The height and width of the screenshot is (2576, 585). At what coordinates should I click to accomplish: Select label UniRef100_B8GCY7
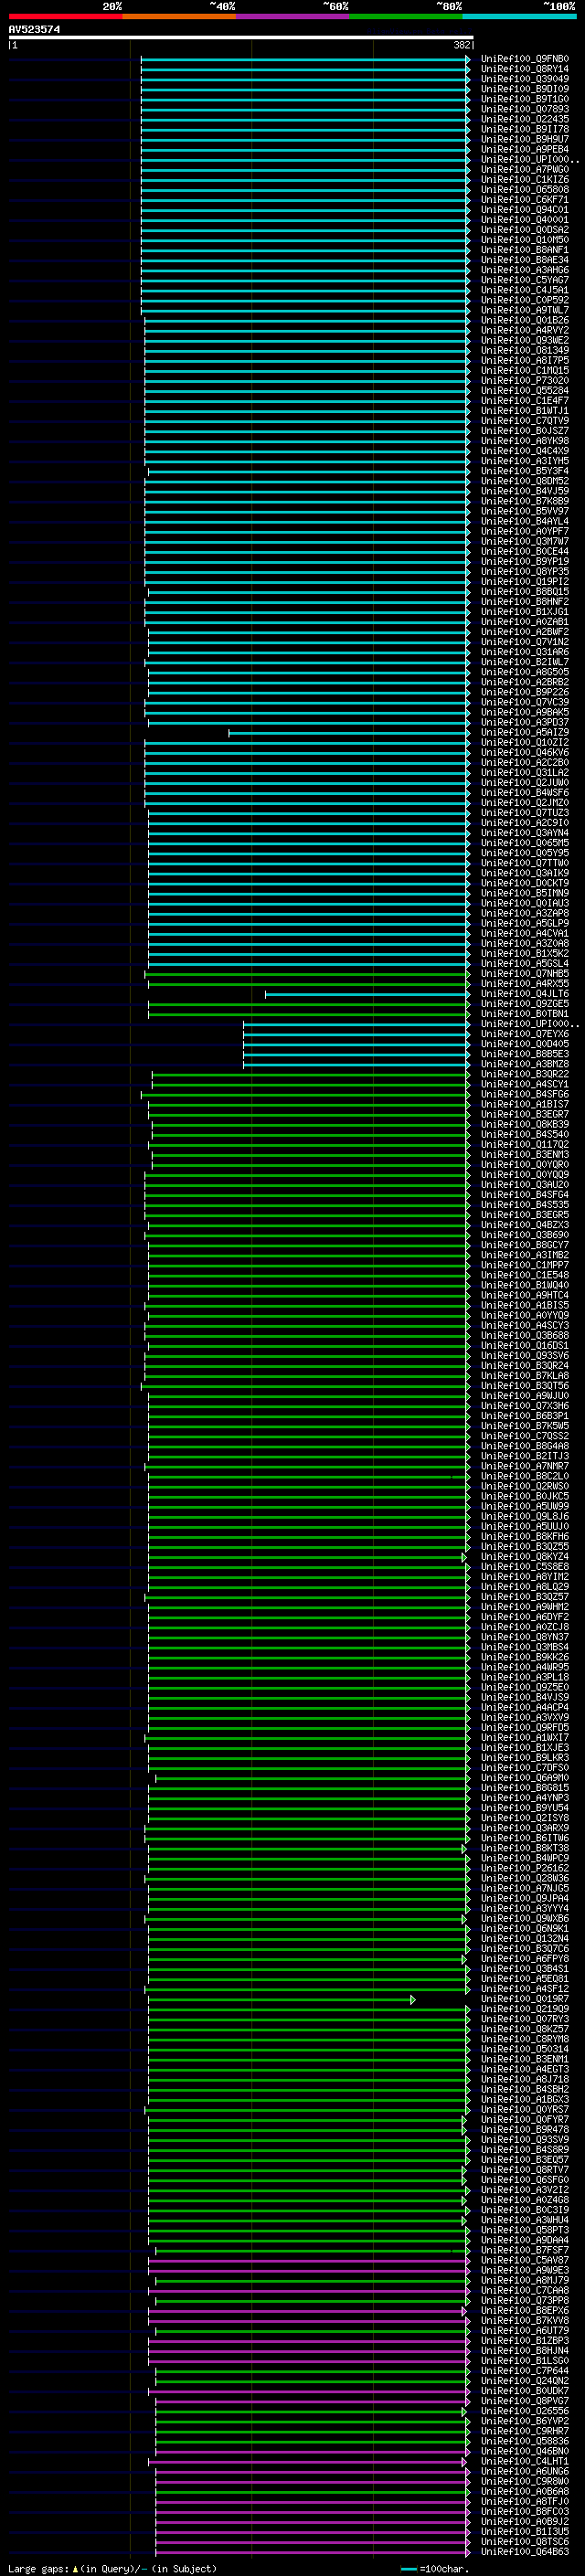click(x=525, y=1245)
